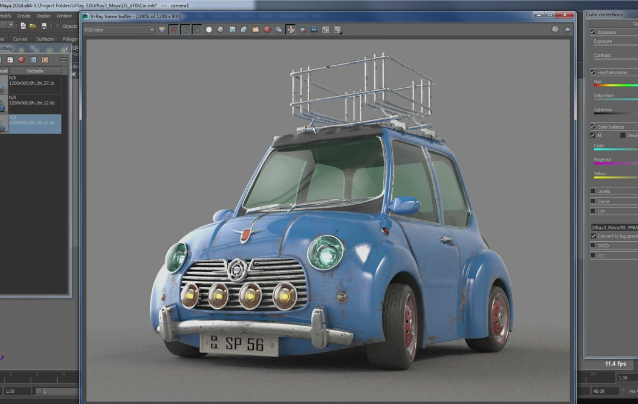This screenshot has height=404, width=638.
Task: Set history image as A
Action: (33, 60)
